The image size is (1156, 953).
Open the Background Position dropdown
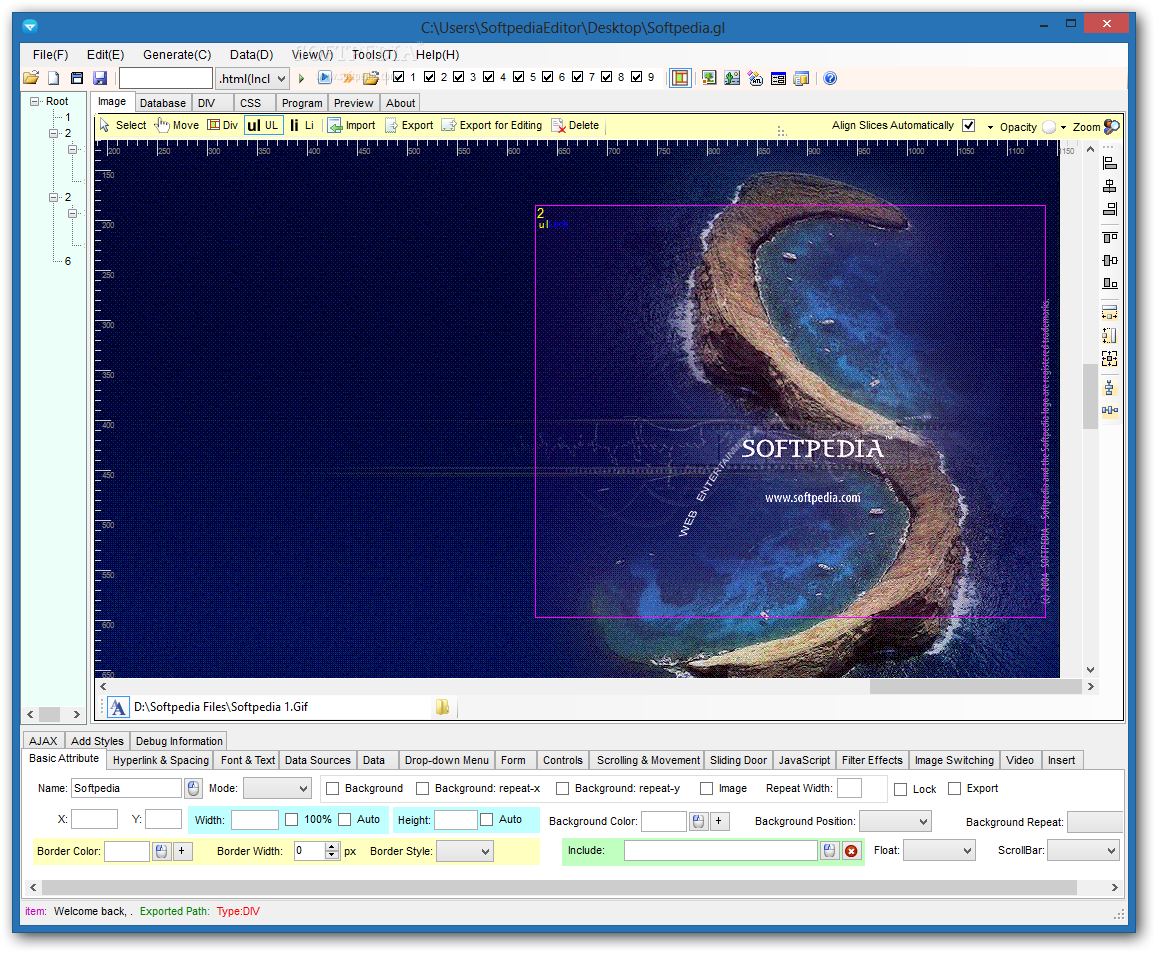895,821
